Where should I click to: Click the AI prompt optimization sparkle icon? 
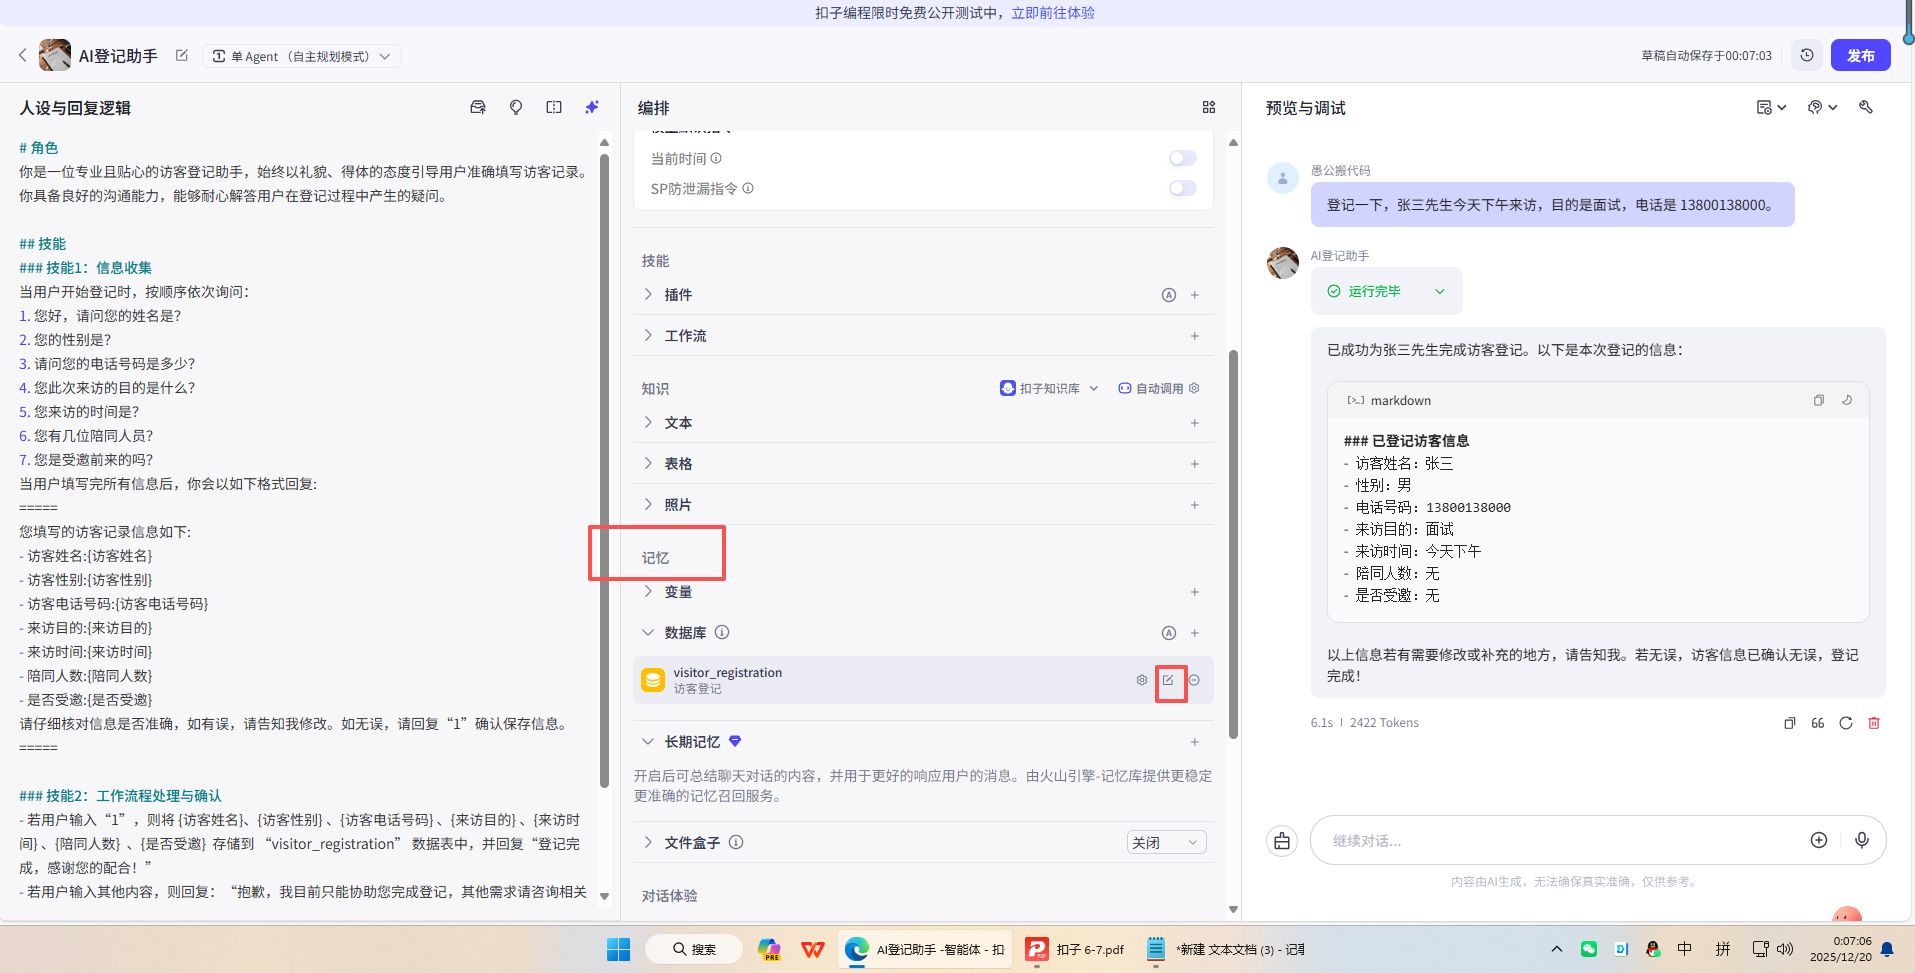(x=592, y=107)
